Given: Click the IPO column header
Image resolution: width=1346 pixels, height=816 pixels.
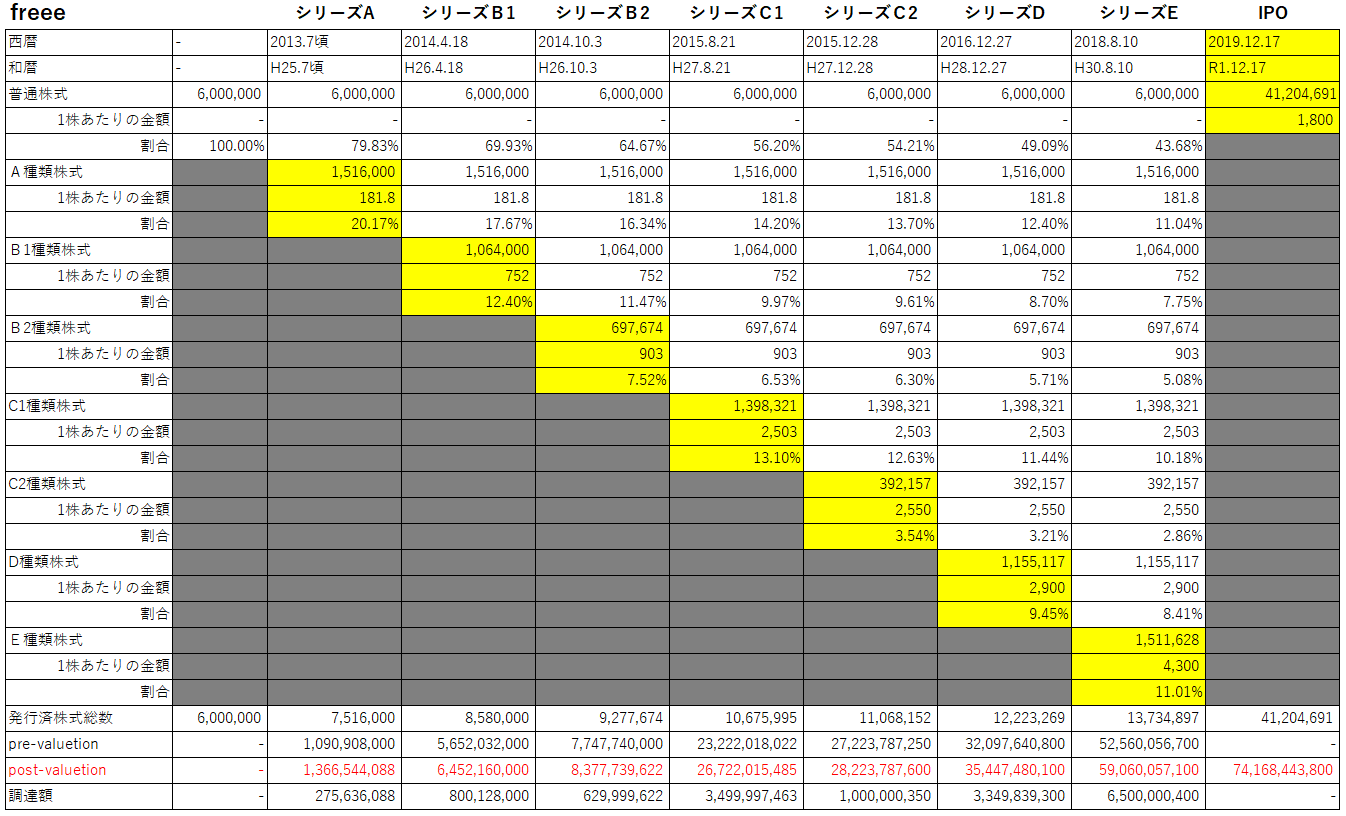Looking at the screenshot, I should point(1272,15).
